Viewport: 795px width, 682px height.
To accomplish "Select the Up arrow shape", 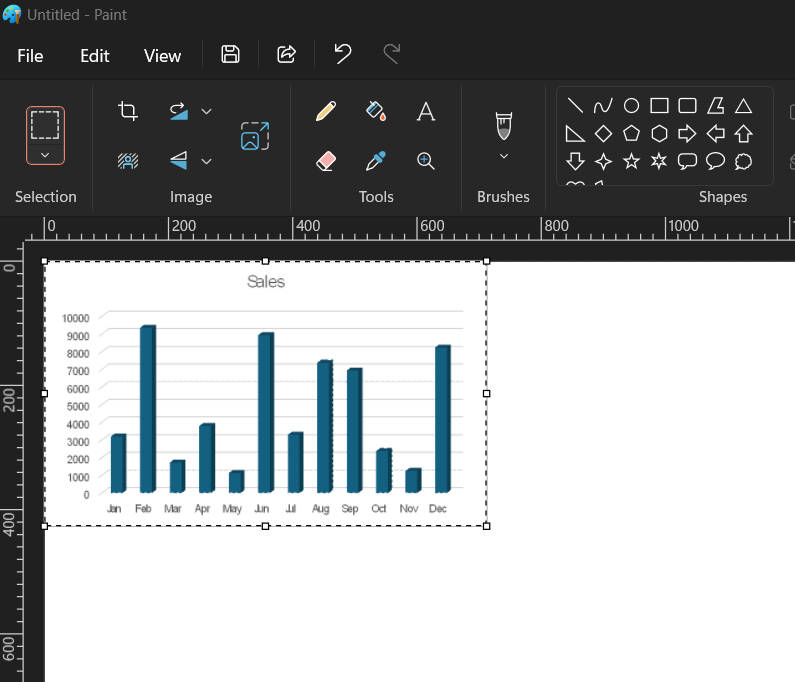I will click(x=743, y=134).
